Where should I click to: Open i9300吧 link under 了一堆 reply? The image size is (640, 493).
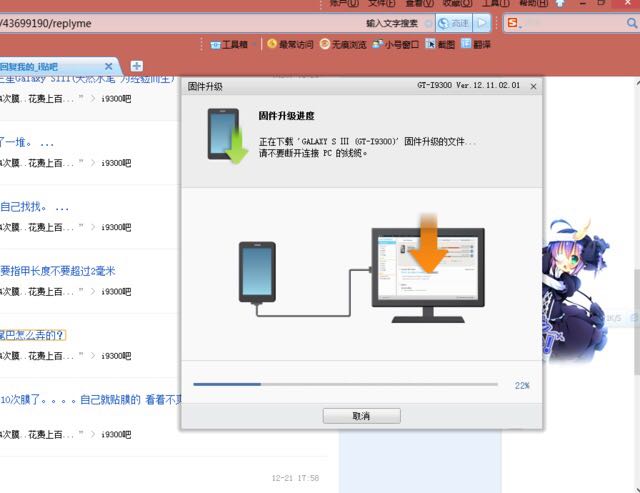[x=116, y=163]
